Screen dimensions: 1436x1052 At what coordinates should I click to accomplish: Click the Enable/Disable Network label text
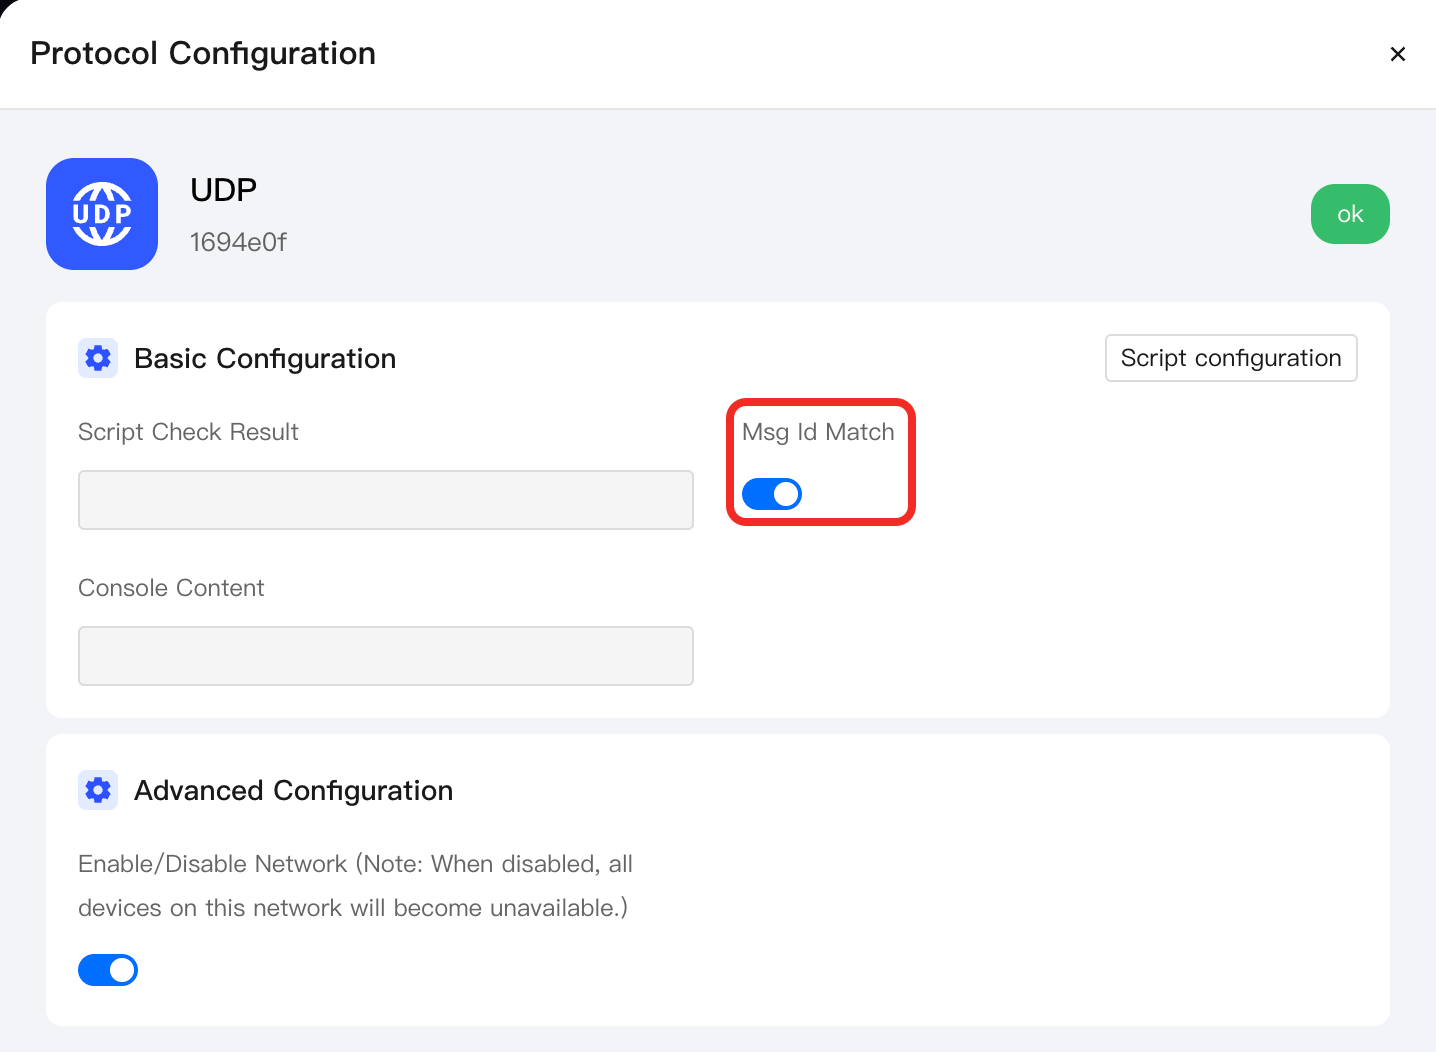213,864
